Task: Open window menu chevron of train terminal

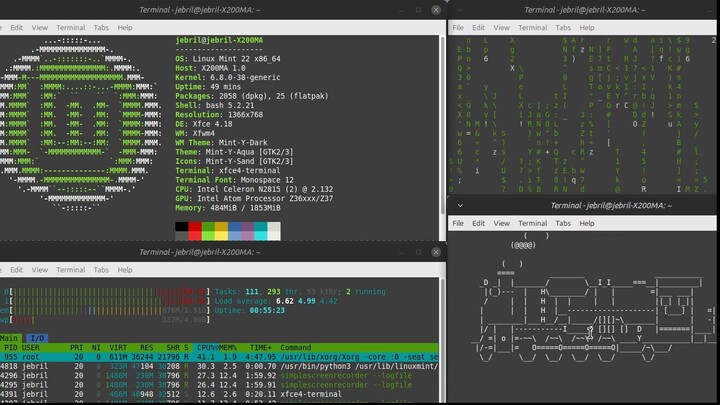Action: 460,205
